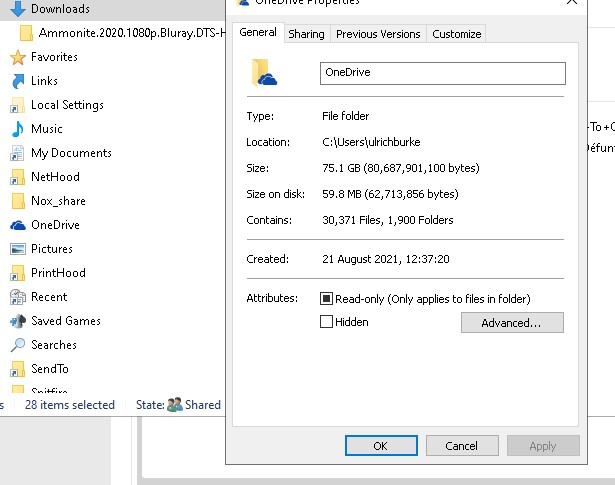615x485 pixels.
Task: Click the NetHood folder icon
Action: pyautogui.click(x=18, y=177)
